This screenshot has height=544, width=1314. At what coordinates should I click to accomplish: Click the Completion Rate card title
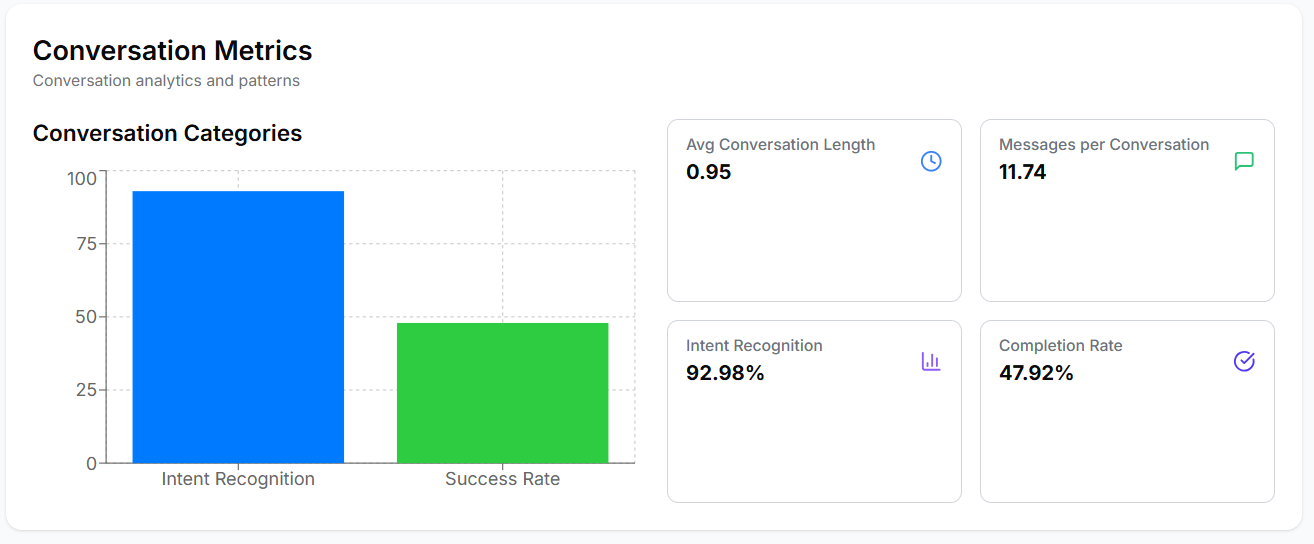1060,346
